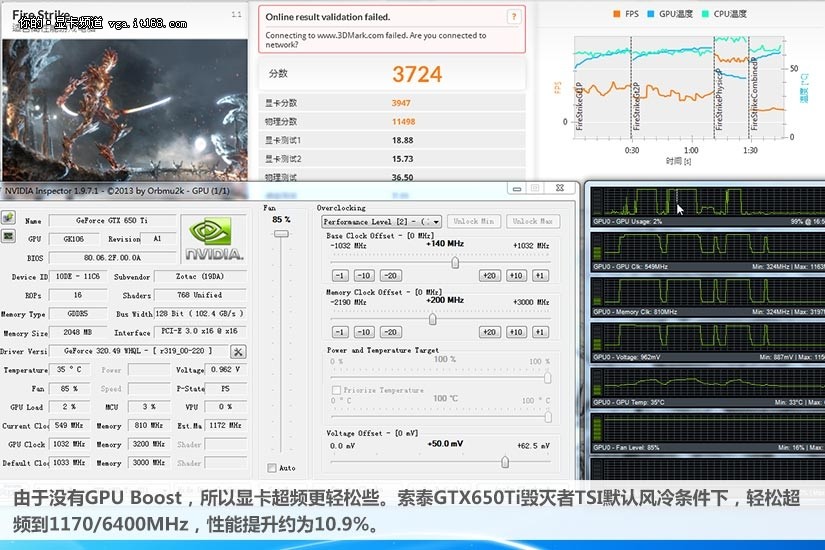Click +1 under Memory Clock Offset
The height and width of the screenshot is (550, 825).
point(540,332)
